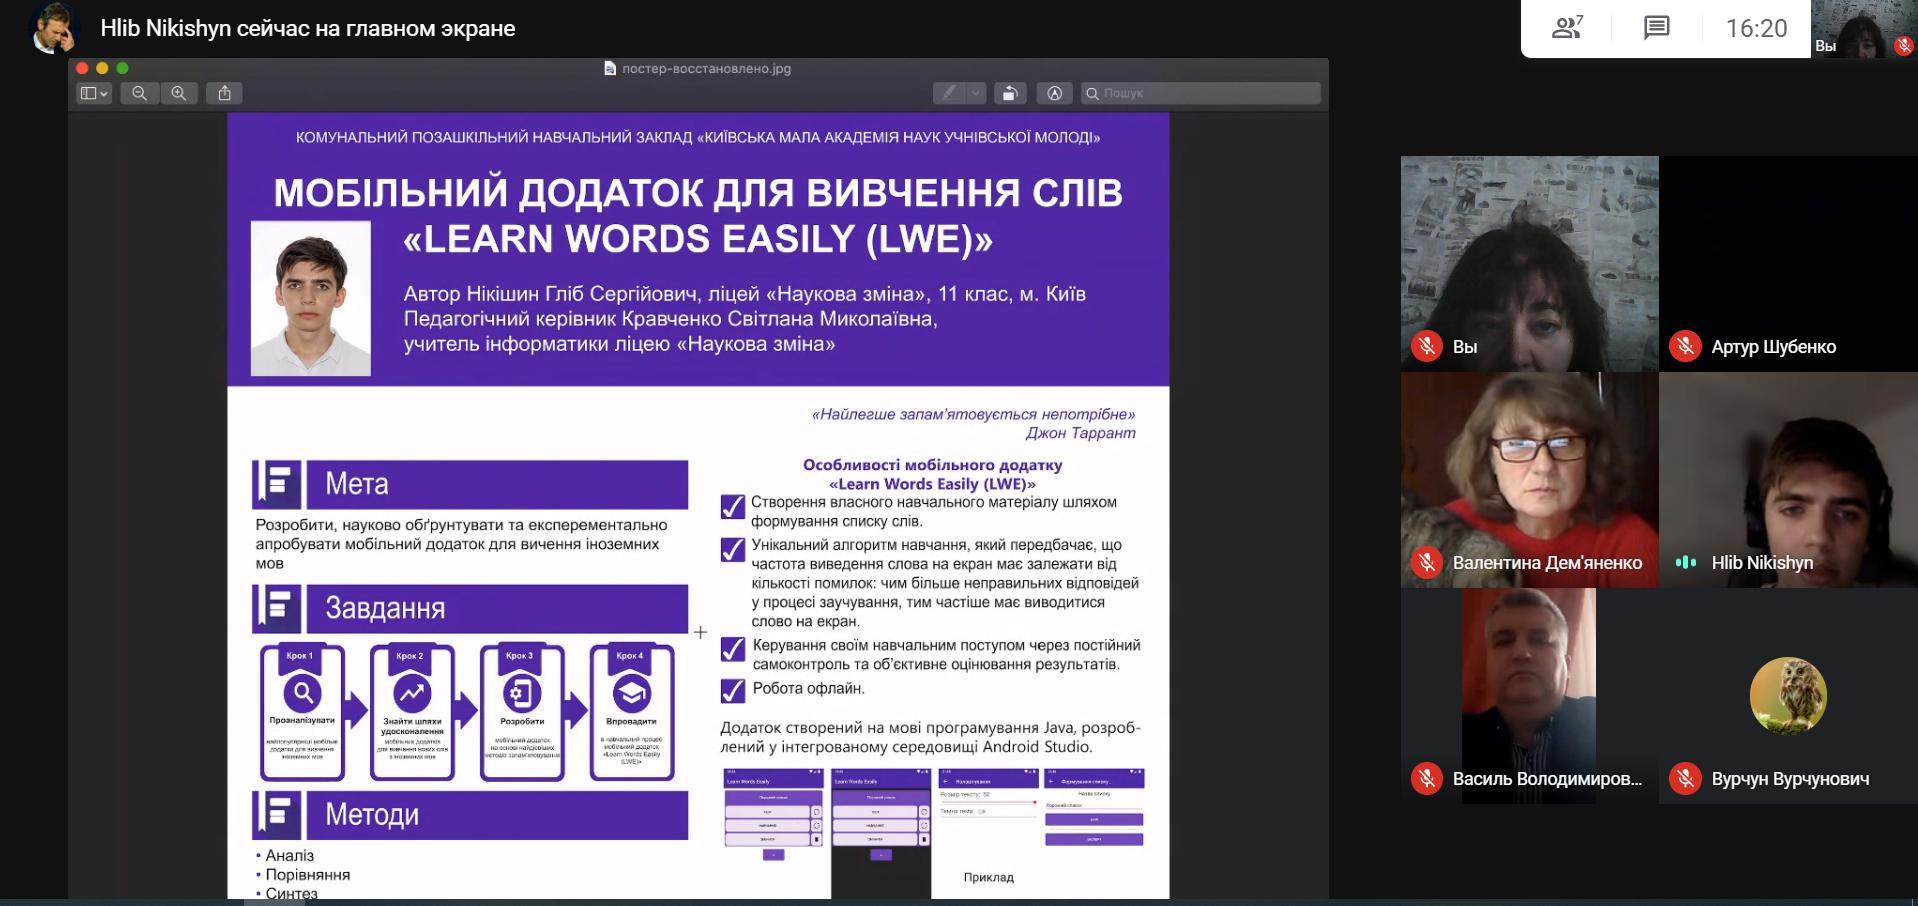Click the author portrait photo on poster

[311, 298]
